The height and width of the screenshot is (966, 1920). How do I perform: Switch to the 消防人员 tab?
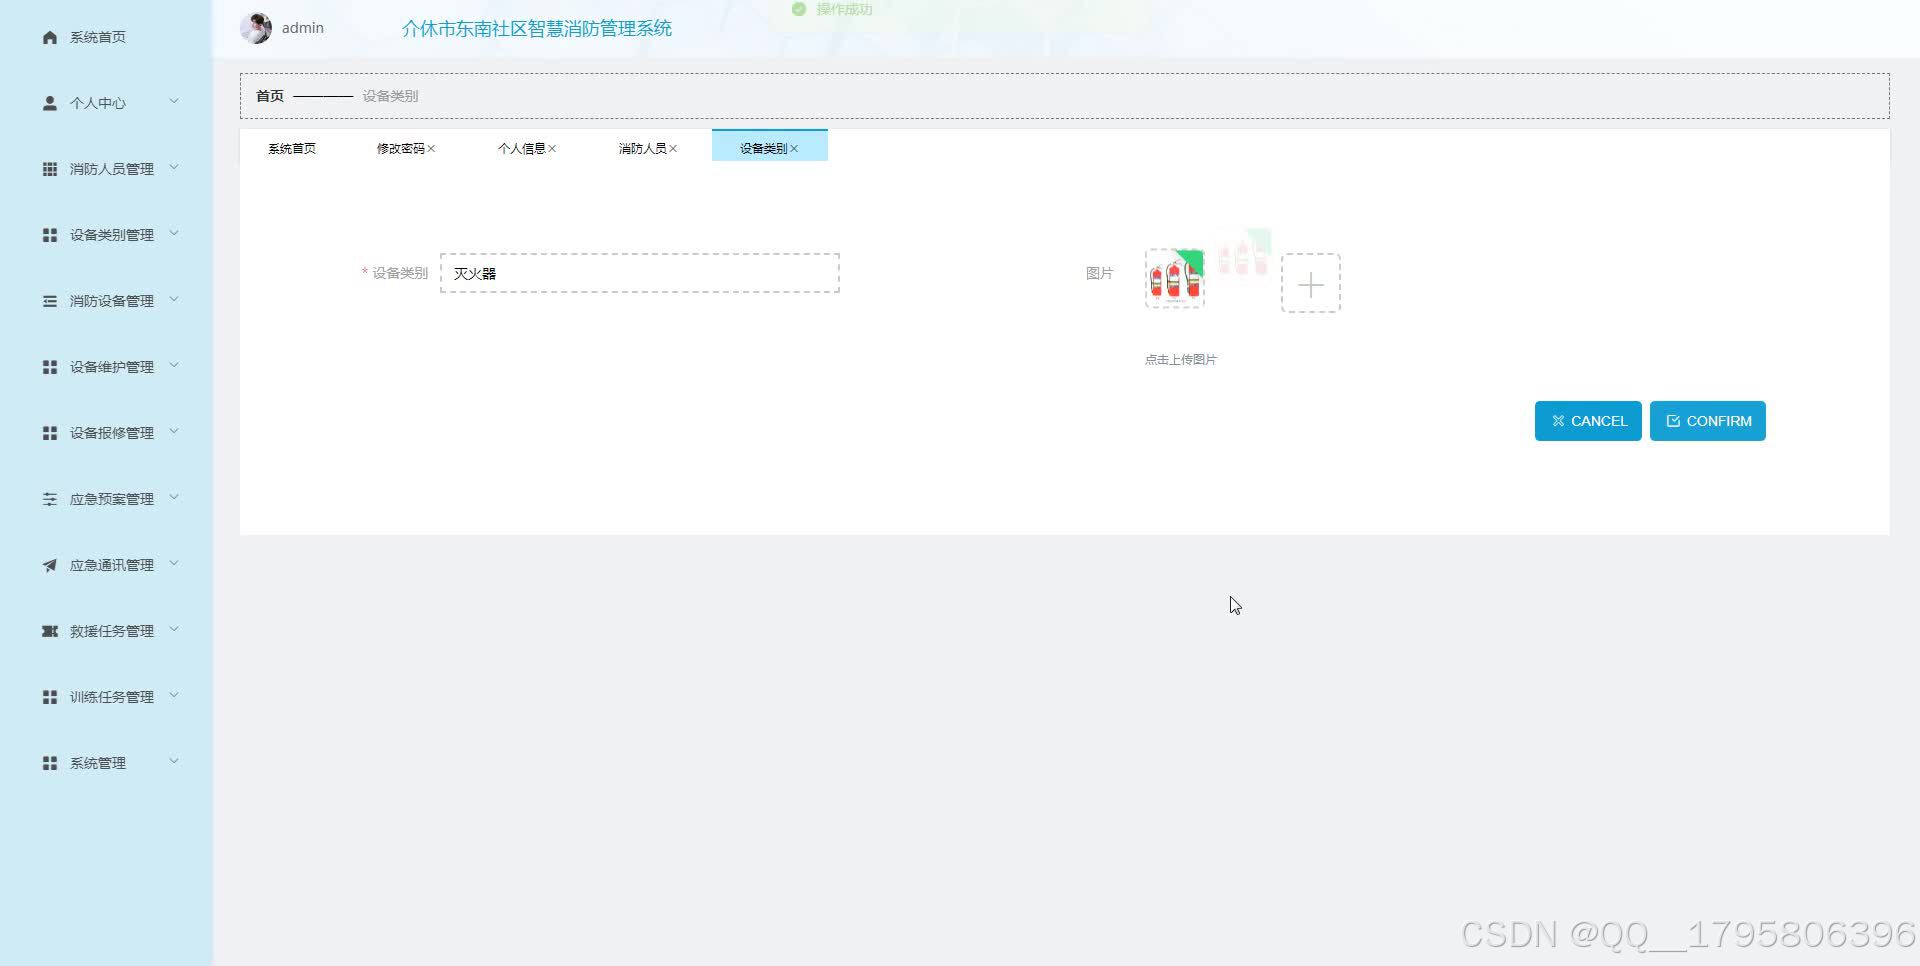[x=641, y=148]
